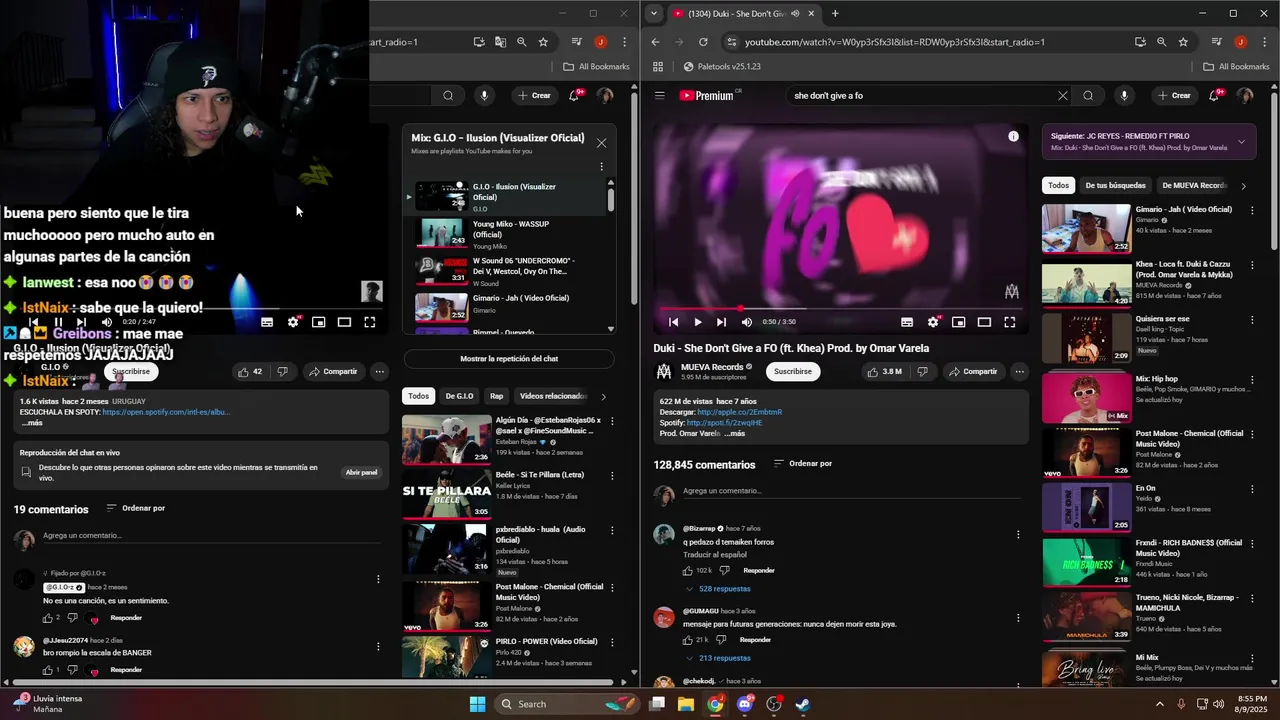Open Ordenar por under 128,845 comentarios
This screenshot has height=720, width=1280.
tap(802, 464)
